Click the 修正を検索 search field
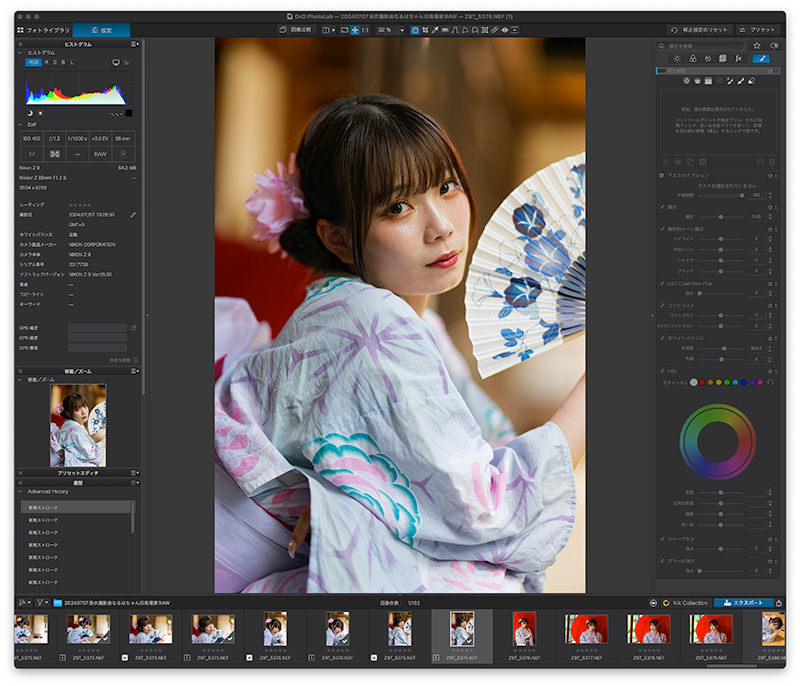The image size is (800, 686). click(x=701, y=46)
